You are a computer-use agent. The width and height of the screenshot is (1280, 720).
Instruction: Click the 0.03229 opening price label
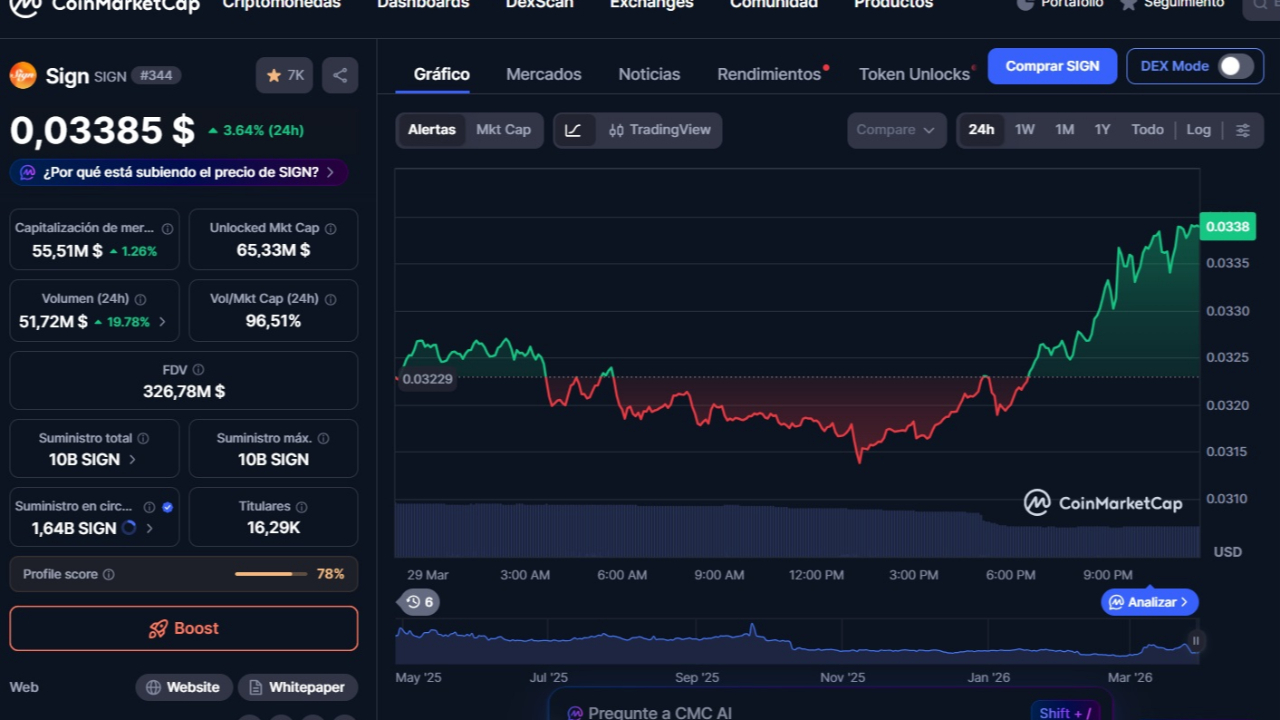[427, 379]
